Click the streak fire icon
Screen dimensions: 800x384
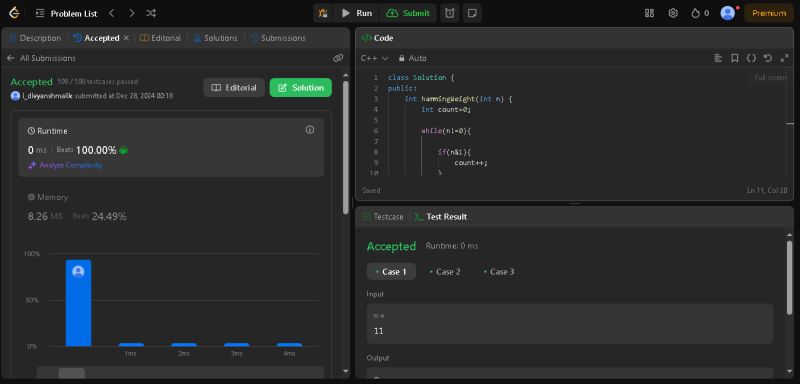pos(695,13)
